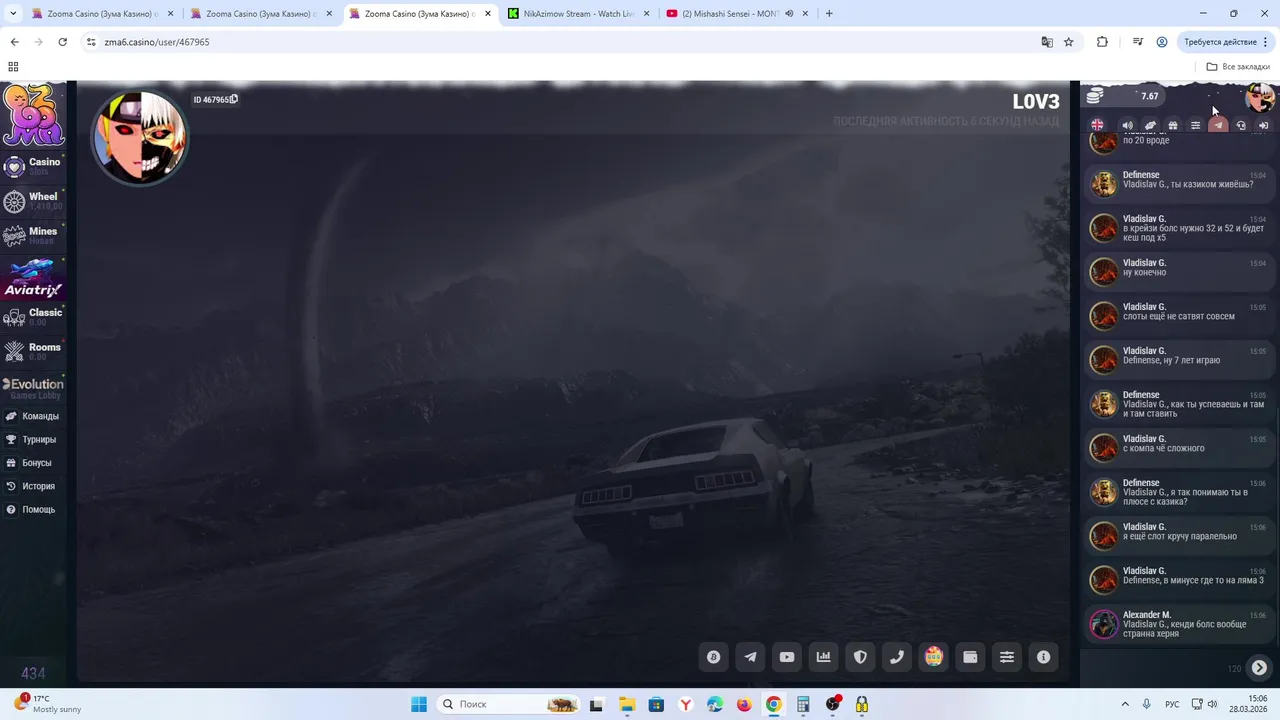
Task: Bookmark this page with the star
Action: tap(1068, 42)
